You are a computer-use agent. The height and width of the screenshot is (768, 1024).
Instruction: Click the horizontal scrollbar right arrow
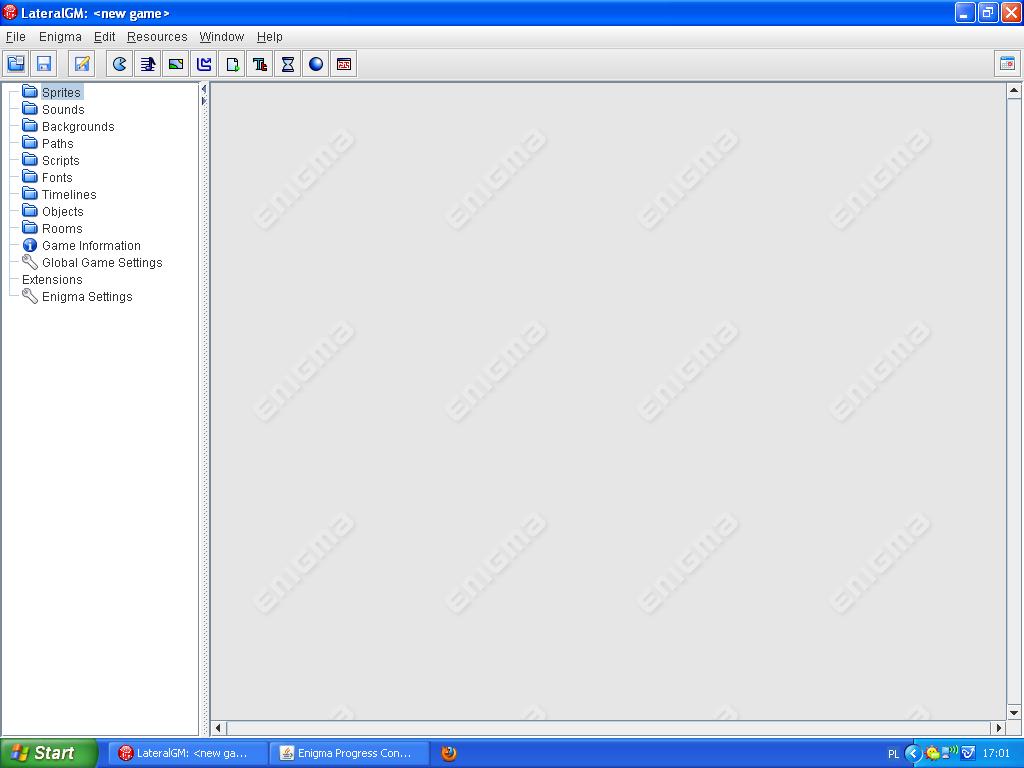point(997,728)
